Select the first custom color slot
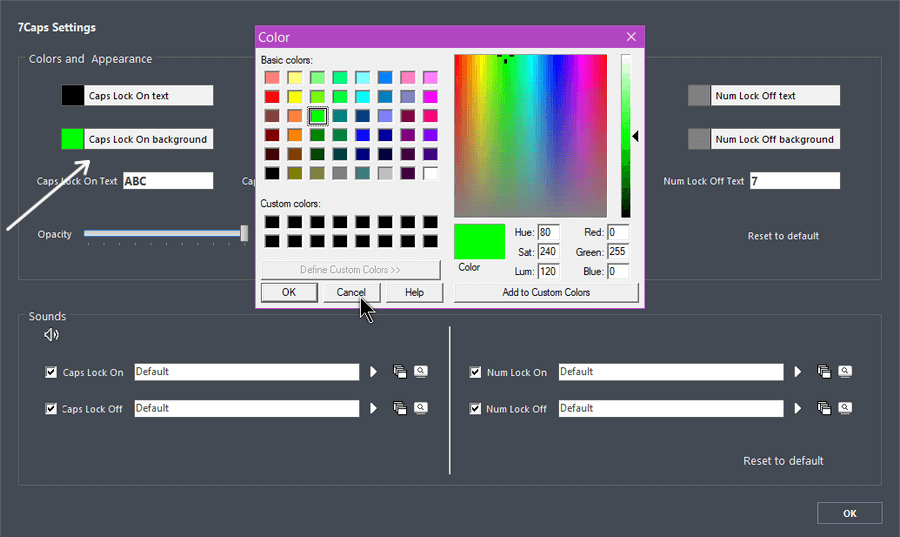The width and height of the screenshot is (900, 537). pos(272,222)
